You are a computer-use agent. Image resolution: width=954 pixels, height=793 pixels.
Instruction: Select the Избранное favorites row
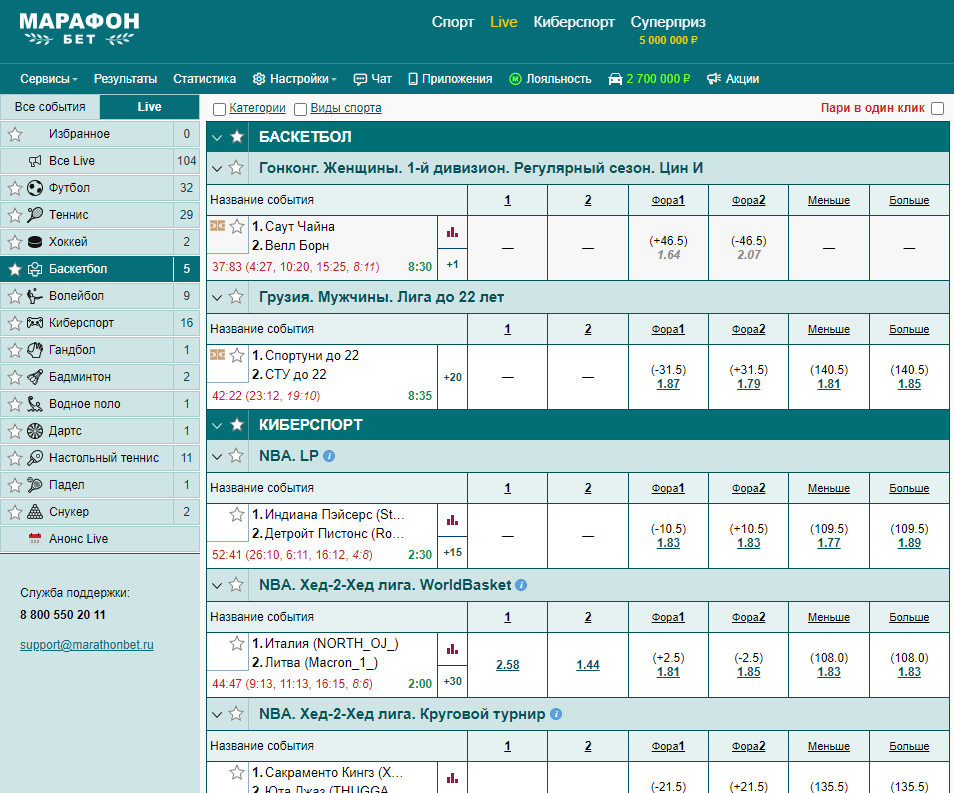pyautogui.click(x=100, y=134)
